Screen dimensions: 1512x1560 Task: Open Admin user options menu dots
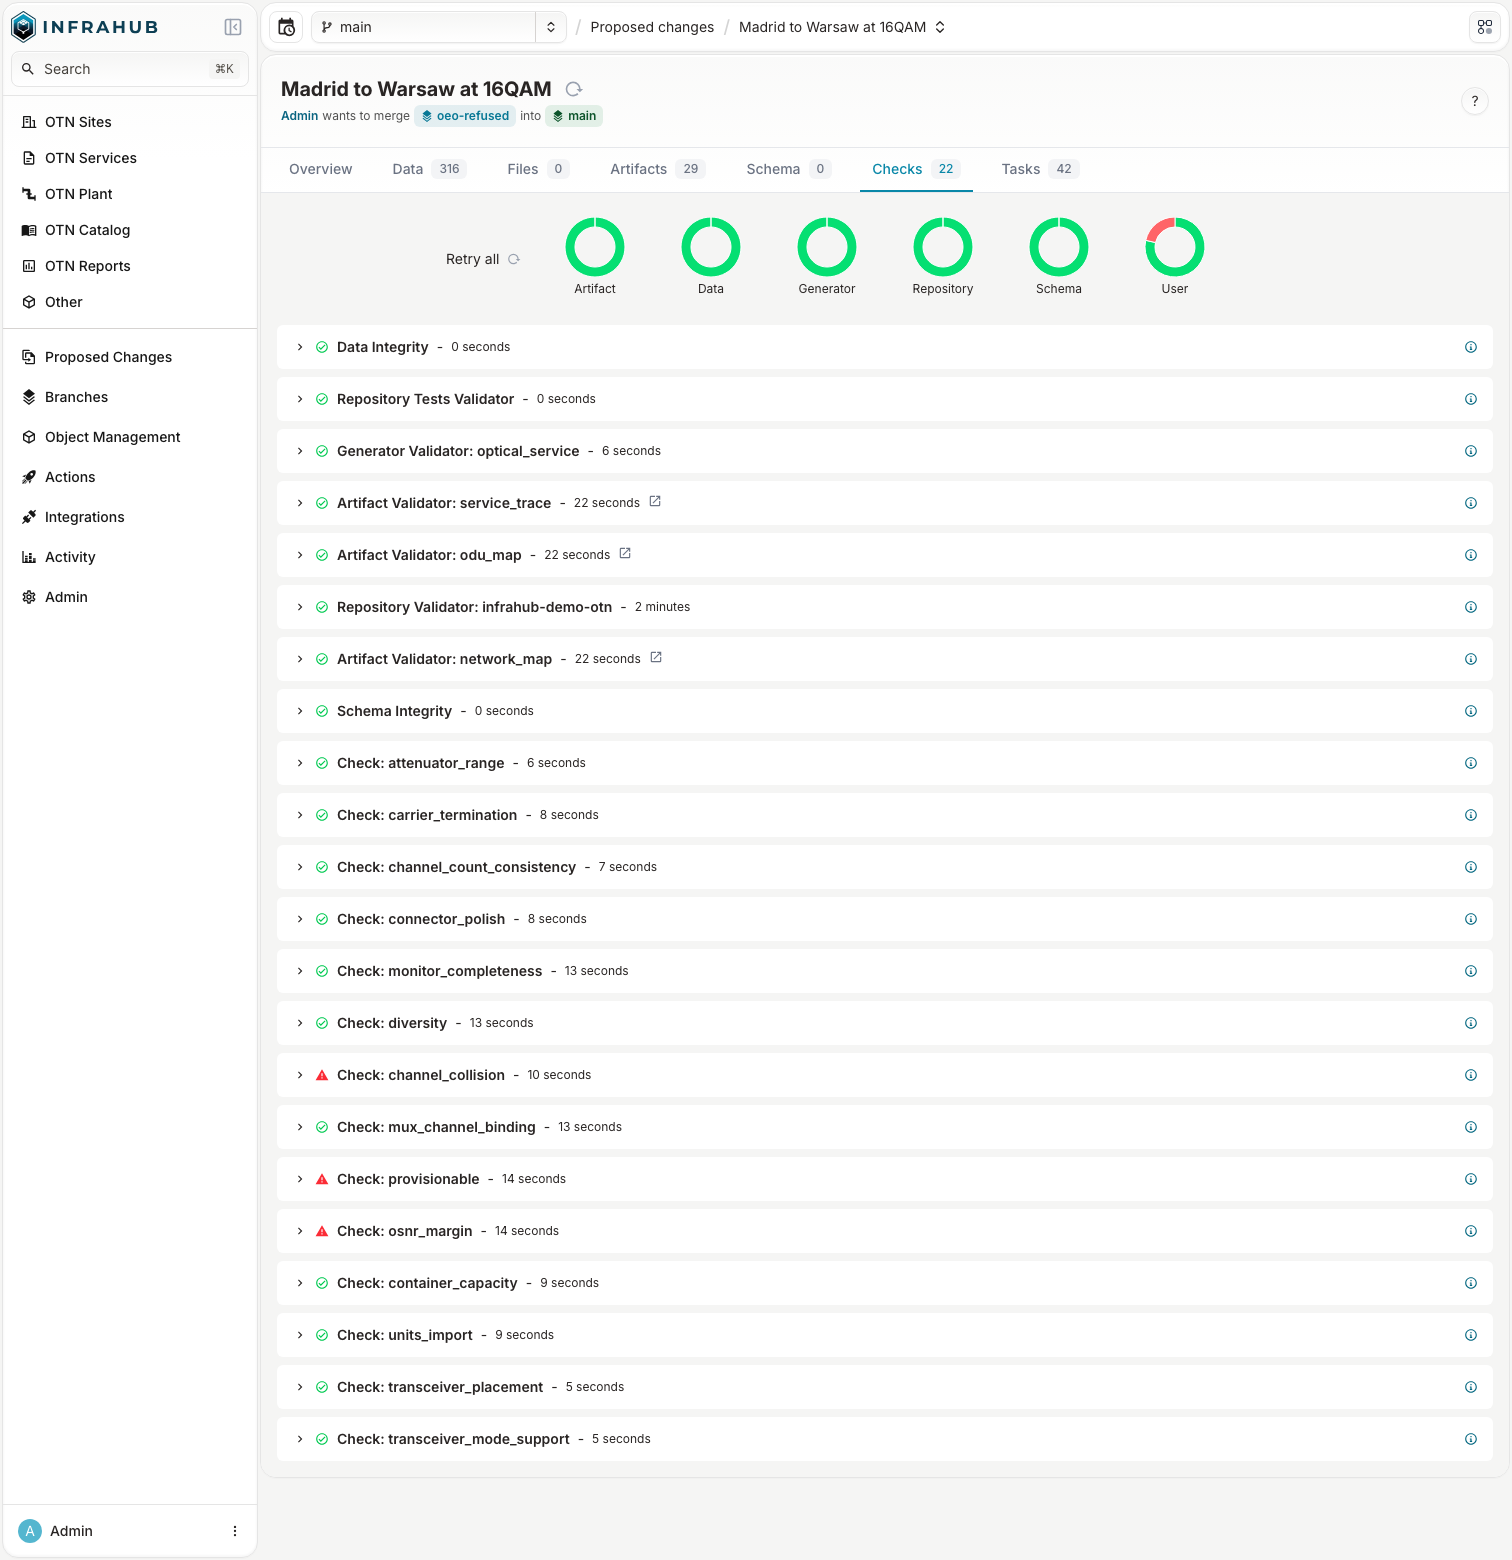point(235,1531)
